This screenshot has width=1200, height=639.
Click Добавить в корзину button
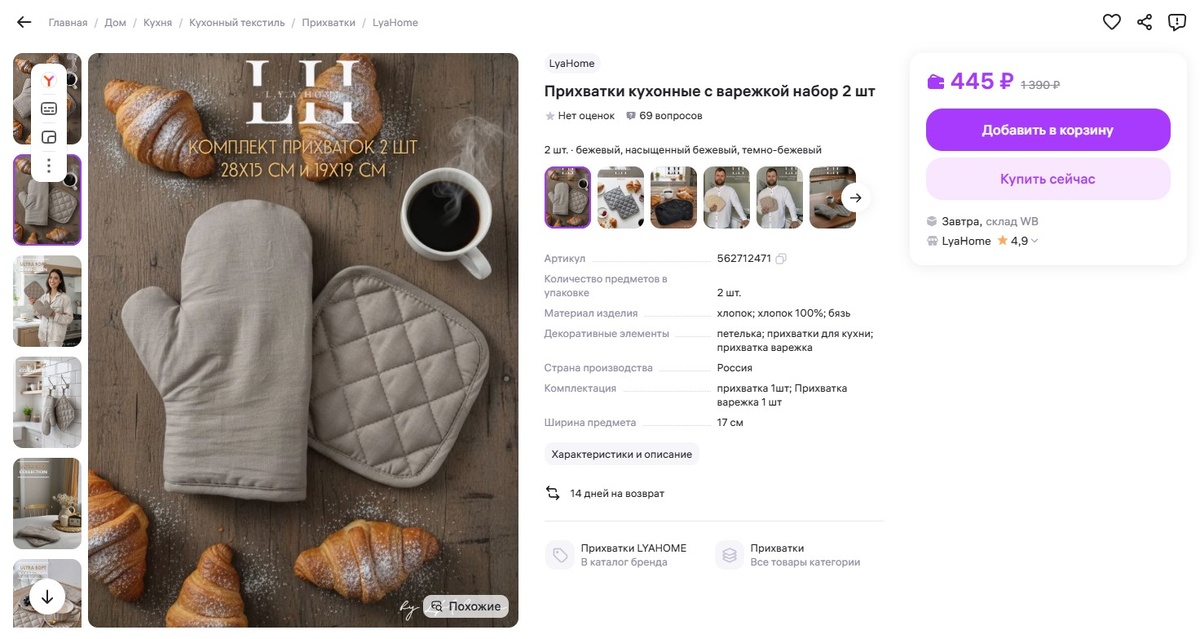pyautogui.click(x=1048, y=130)
